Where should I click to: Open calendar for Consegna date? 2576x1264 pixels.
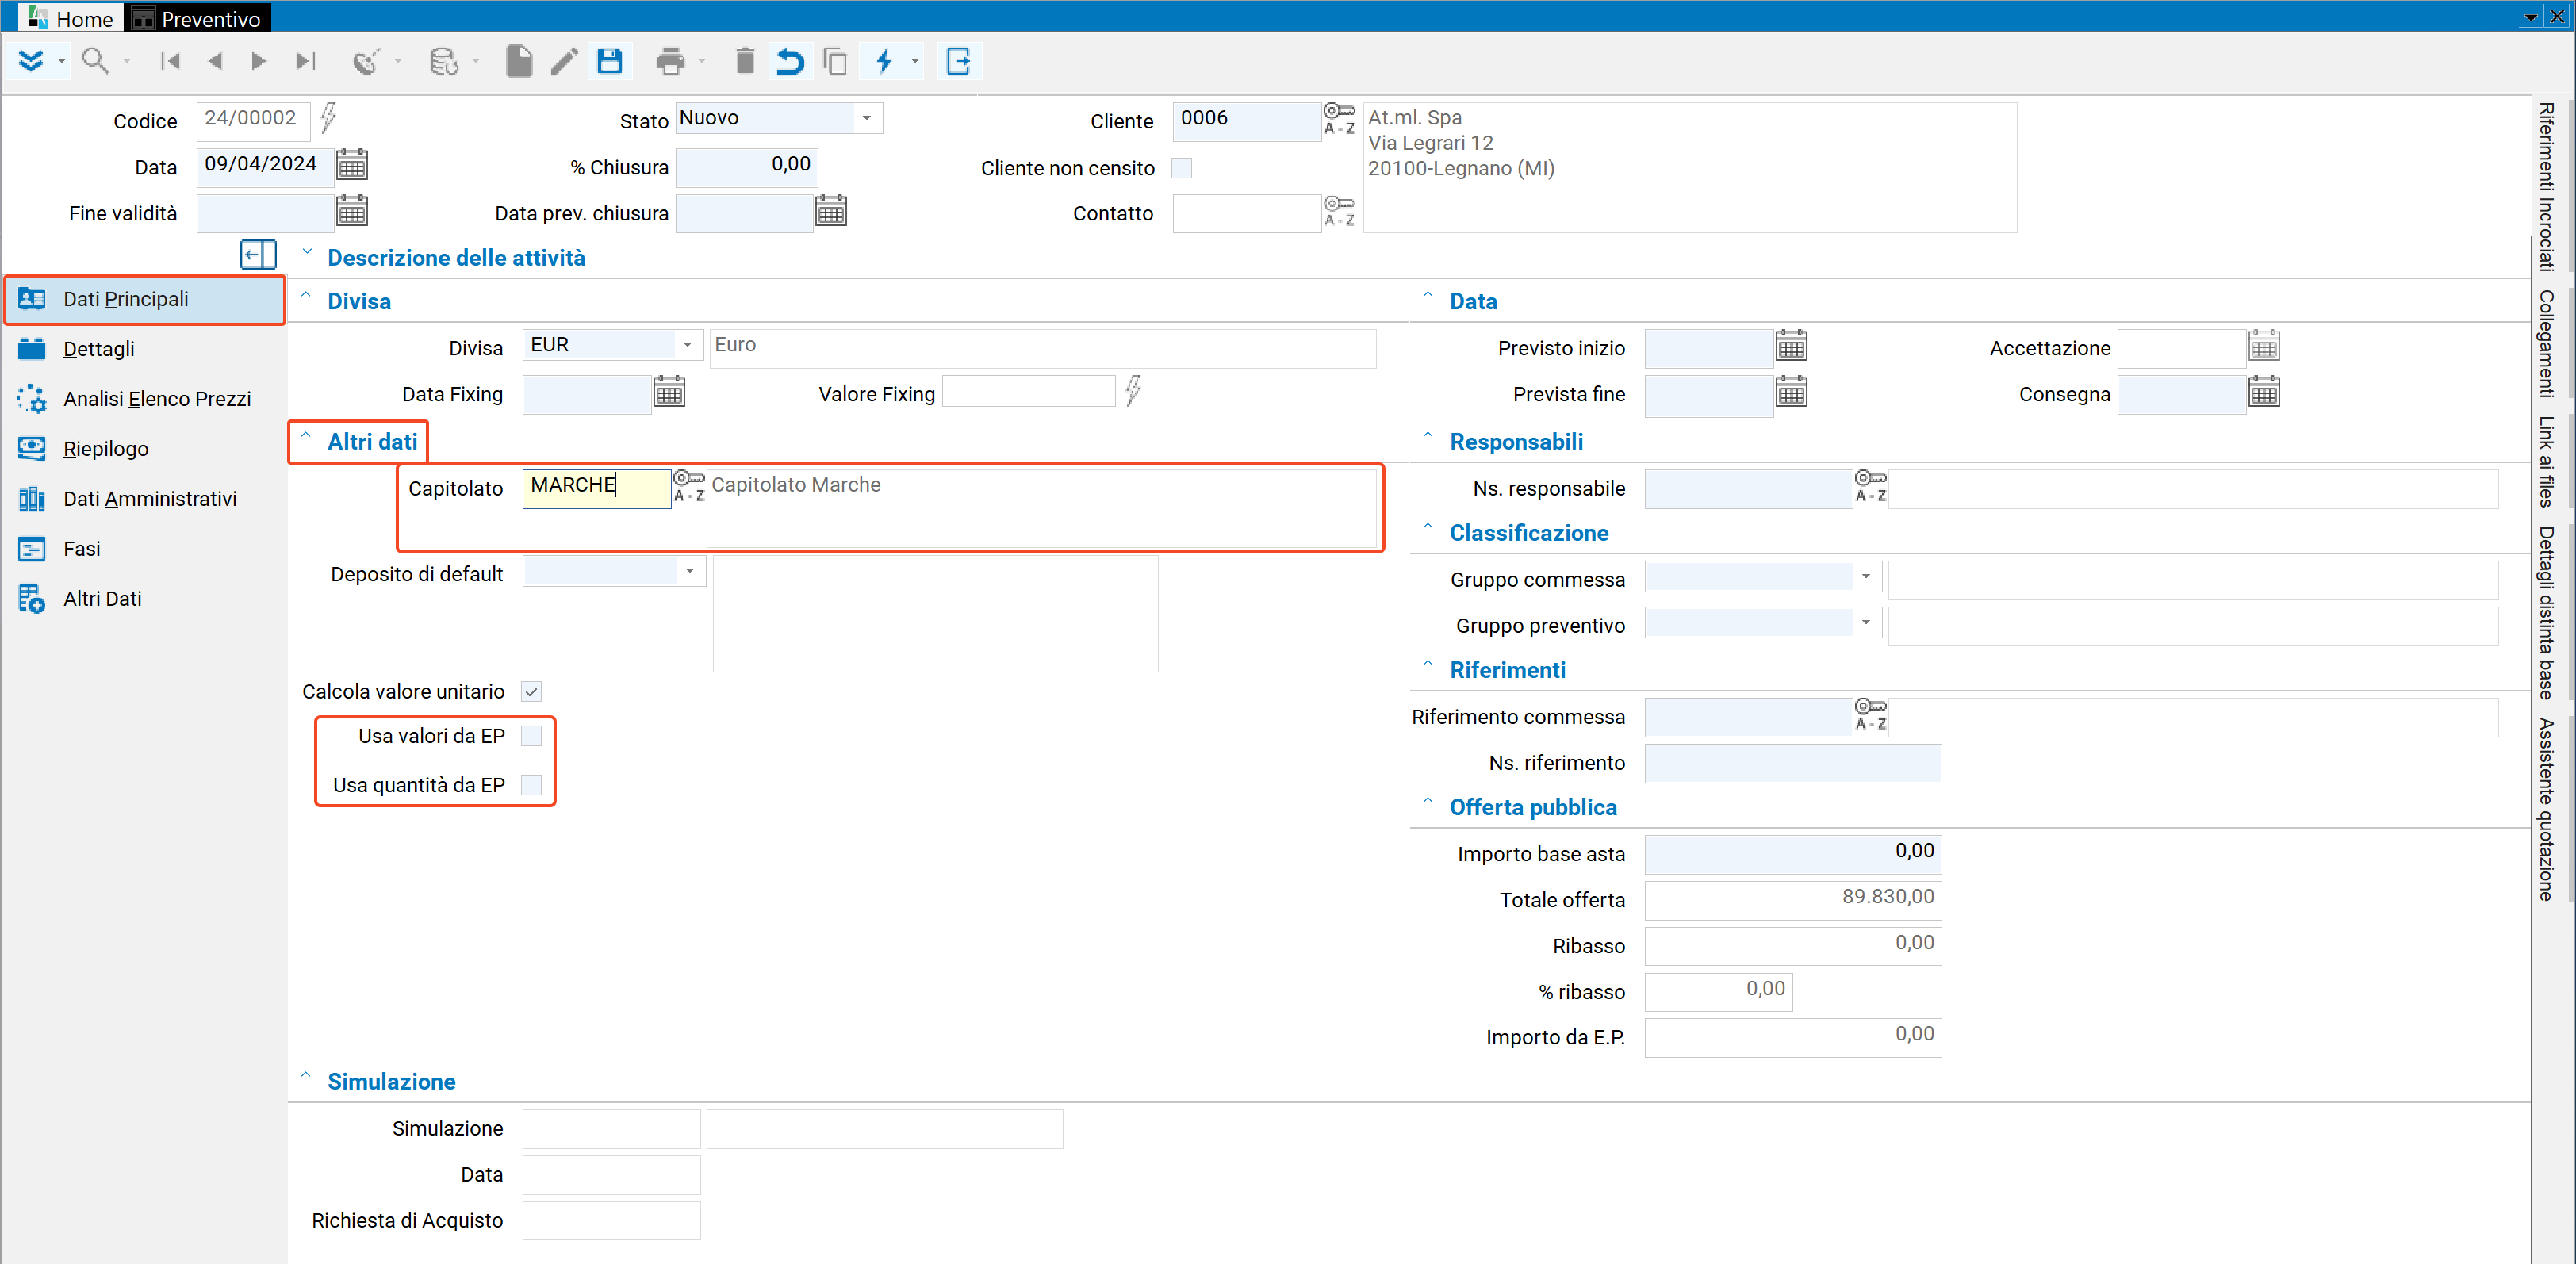[x=2264, y=392]
